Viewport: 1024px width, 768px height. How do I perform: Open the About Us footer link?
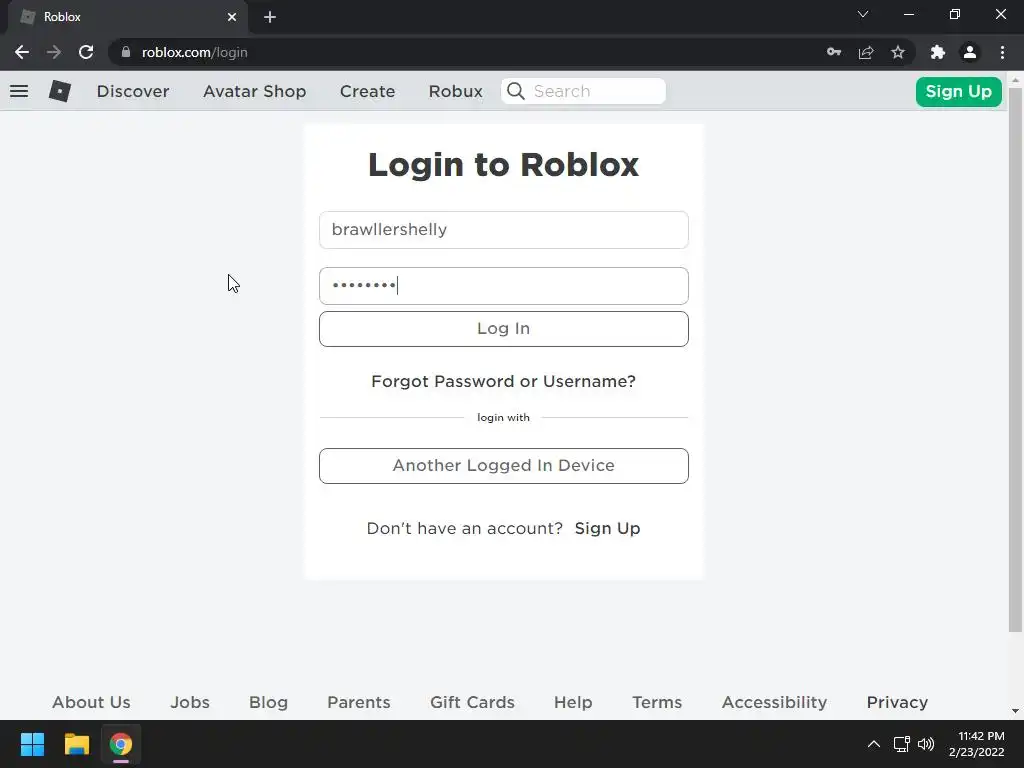[x=91, y=702]
